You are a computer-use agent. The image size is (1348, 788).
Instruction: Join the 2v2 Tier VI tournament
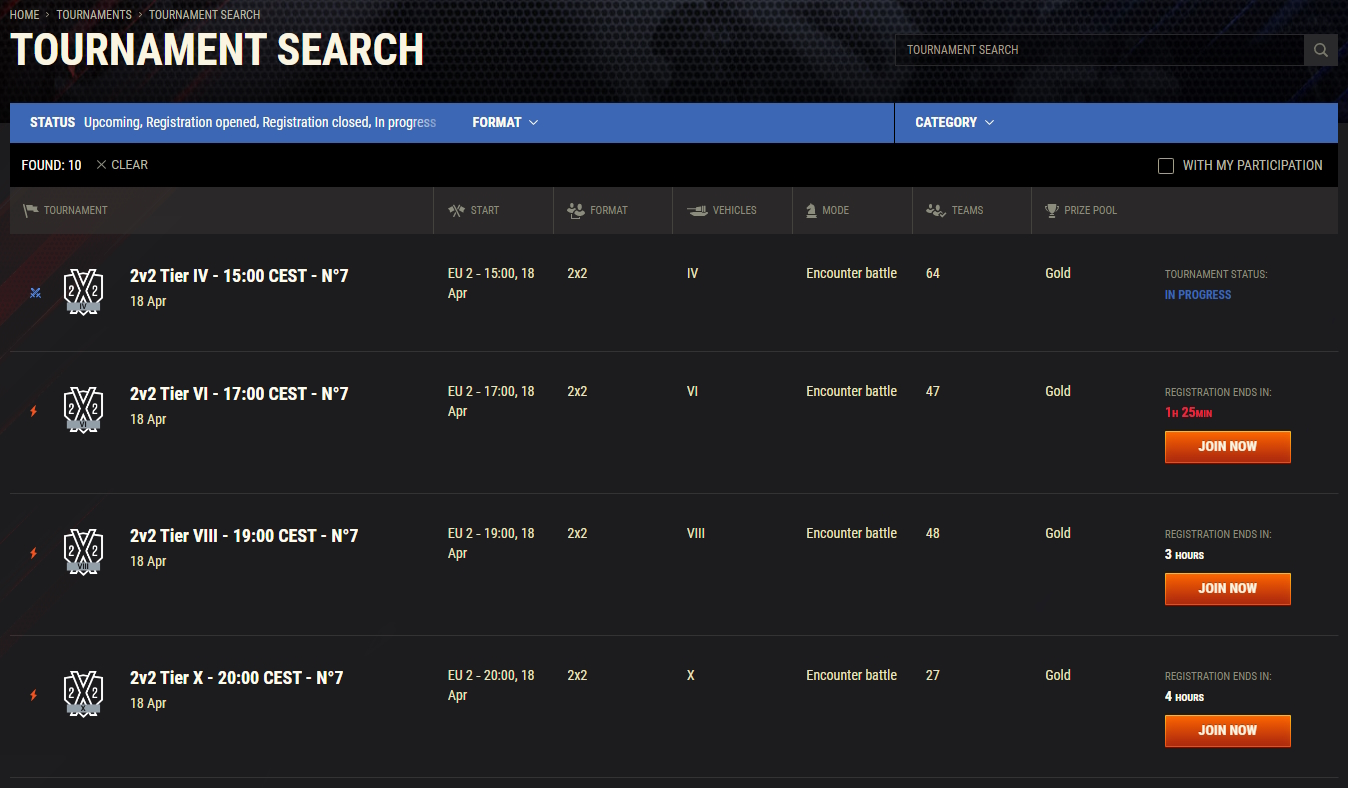(x=1227, y=447)
